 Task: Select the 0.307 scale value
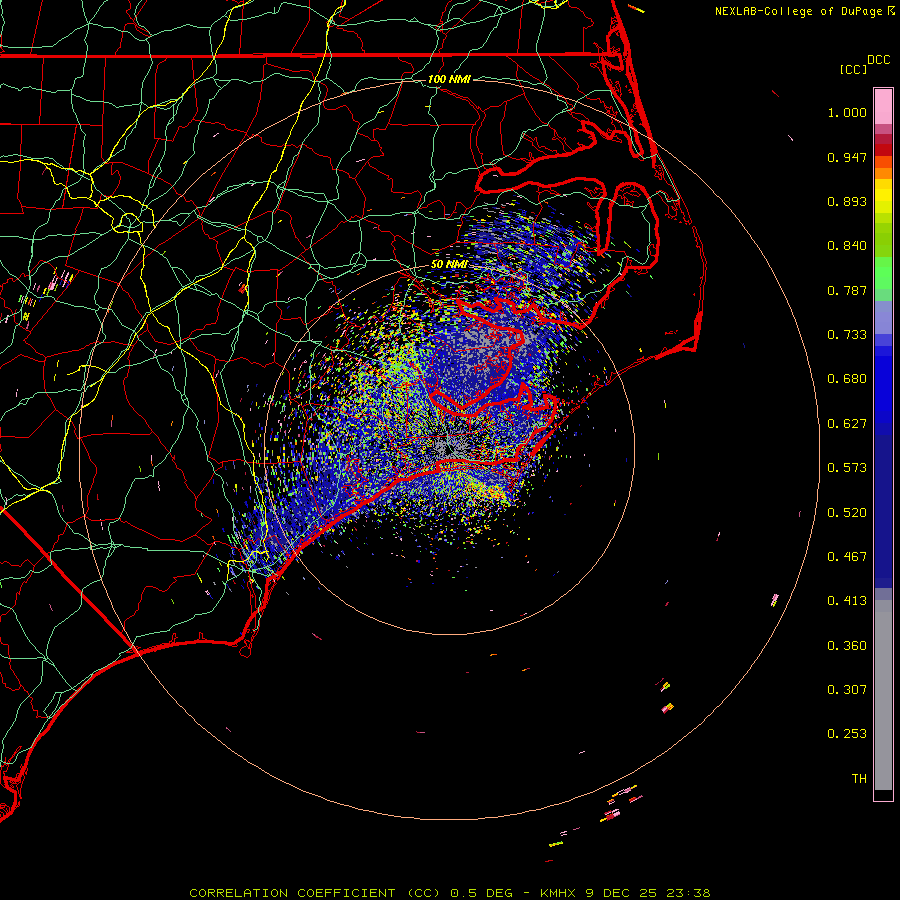tap(847, 690)
